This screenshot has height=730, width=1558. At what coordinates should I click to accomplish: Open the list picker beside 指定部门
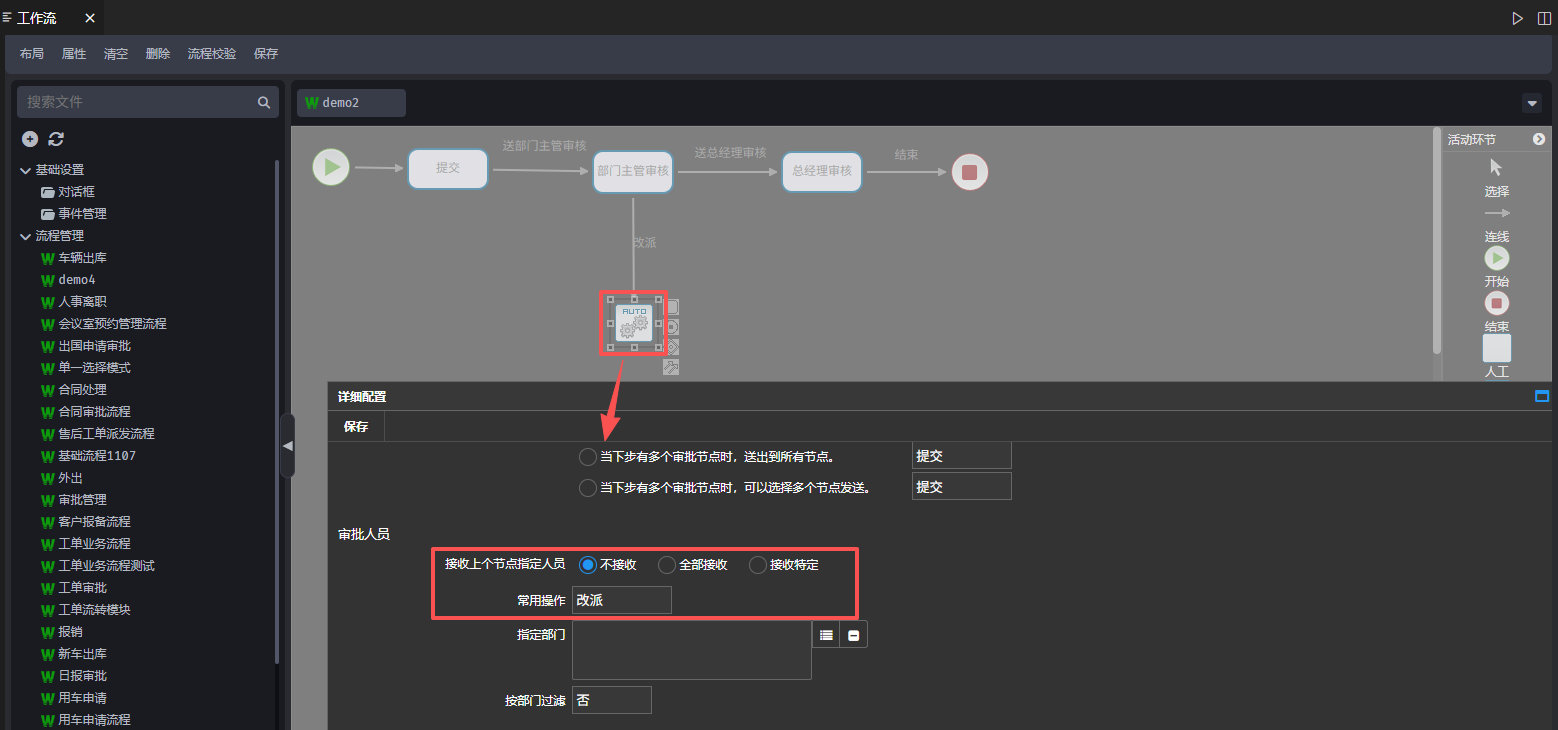(826, 634)
